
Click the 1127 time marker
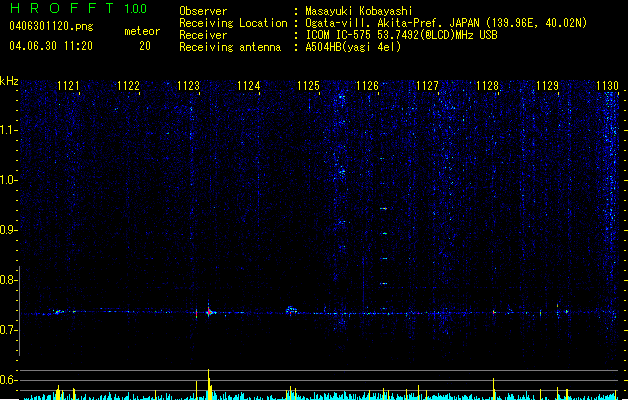(427, 86)
